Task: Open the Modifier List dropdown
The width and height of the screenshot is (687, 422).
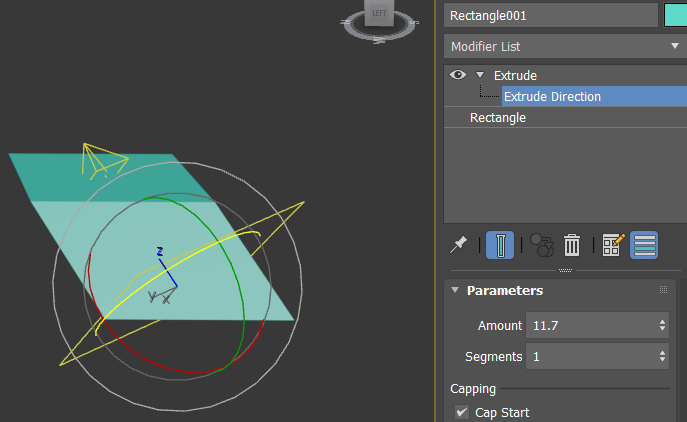Action: (x=565, y=46)
